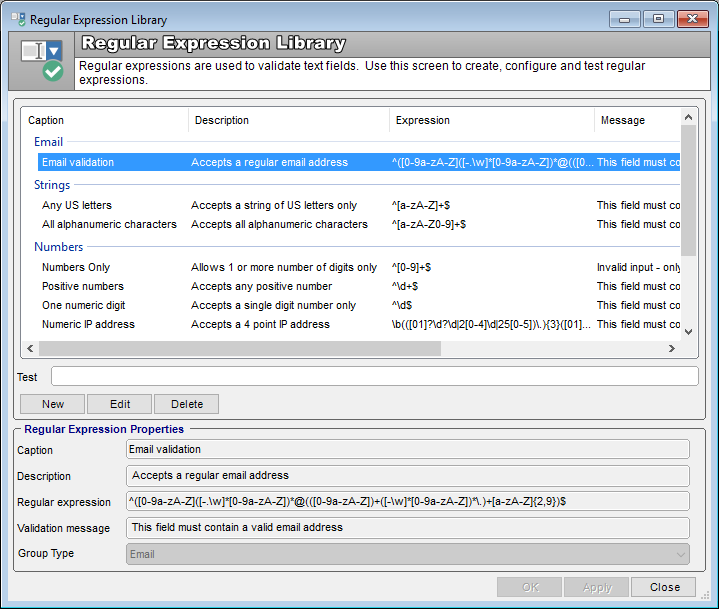Screen dimensions: 719x609
Task: Close the window with the red X
Action: pyautogui.click(x=692, y=19)
